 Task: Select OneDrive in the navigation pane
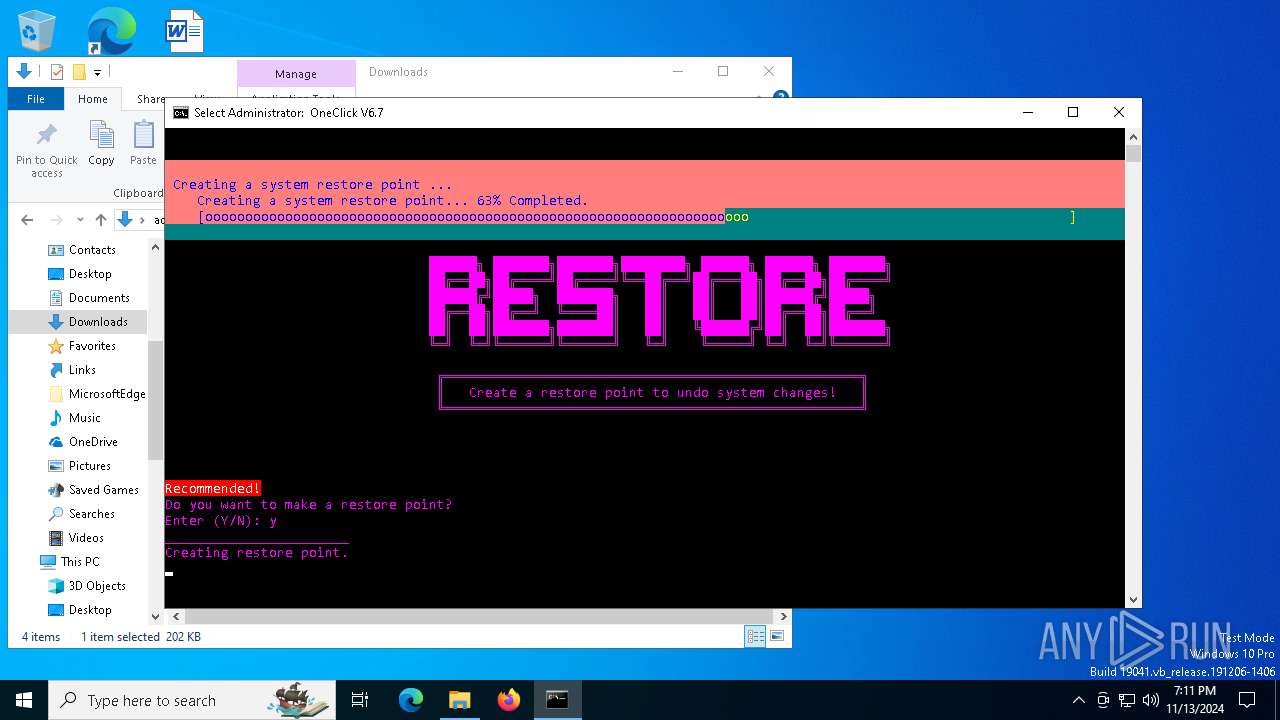pyautogui.click(x=93, y=442)
